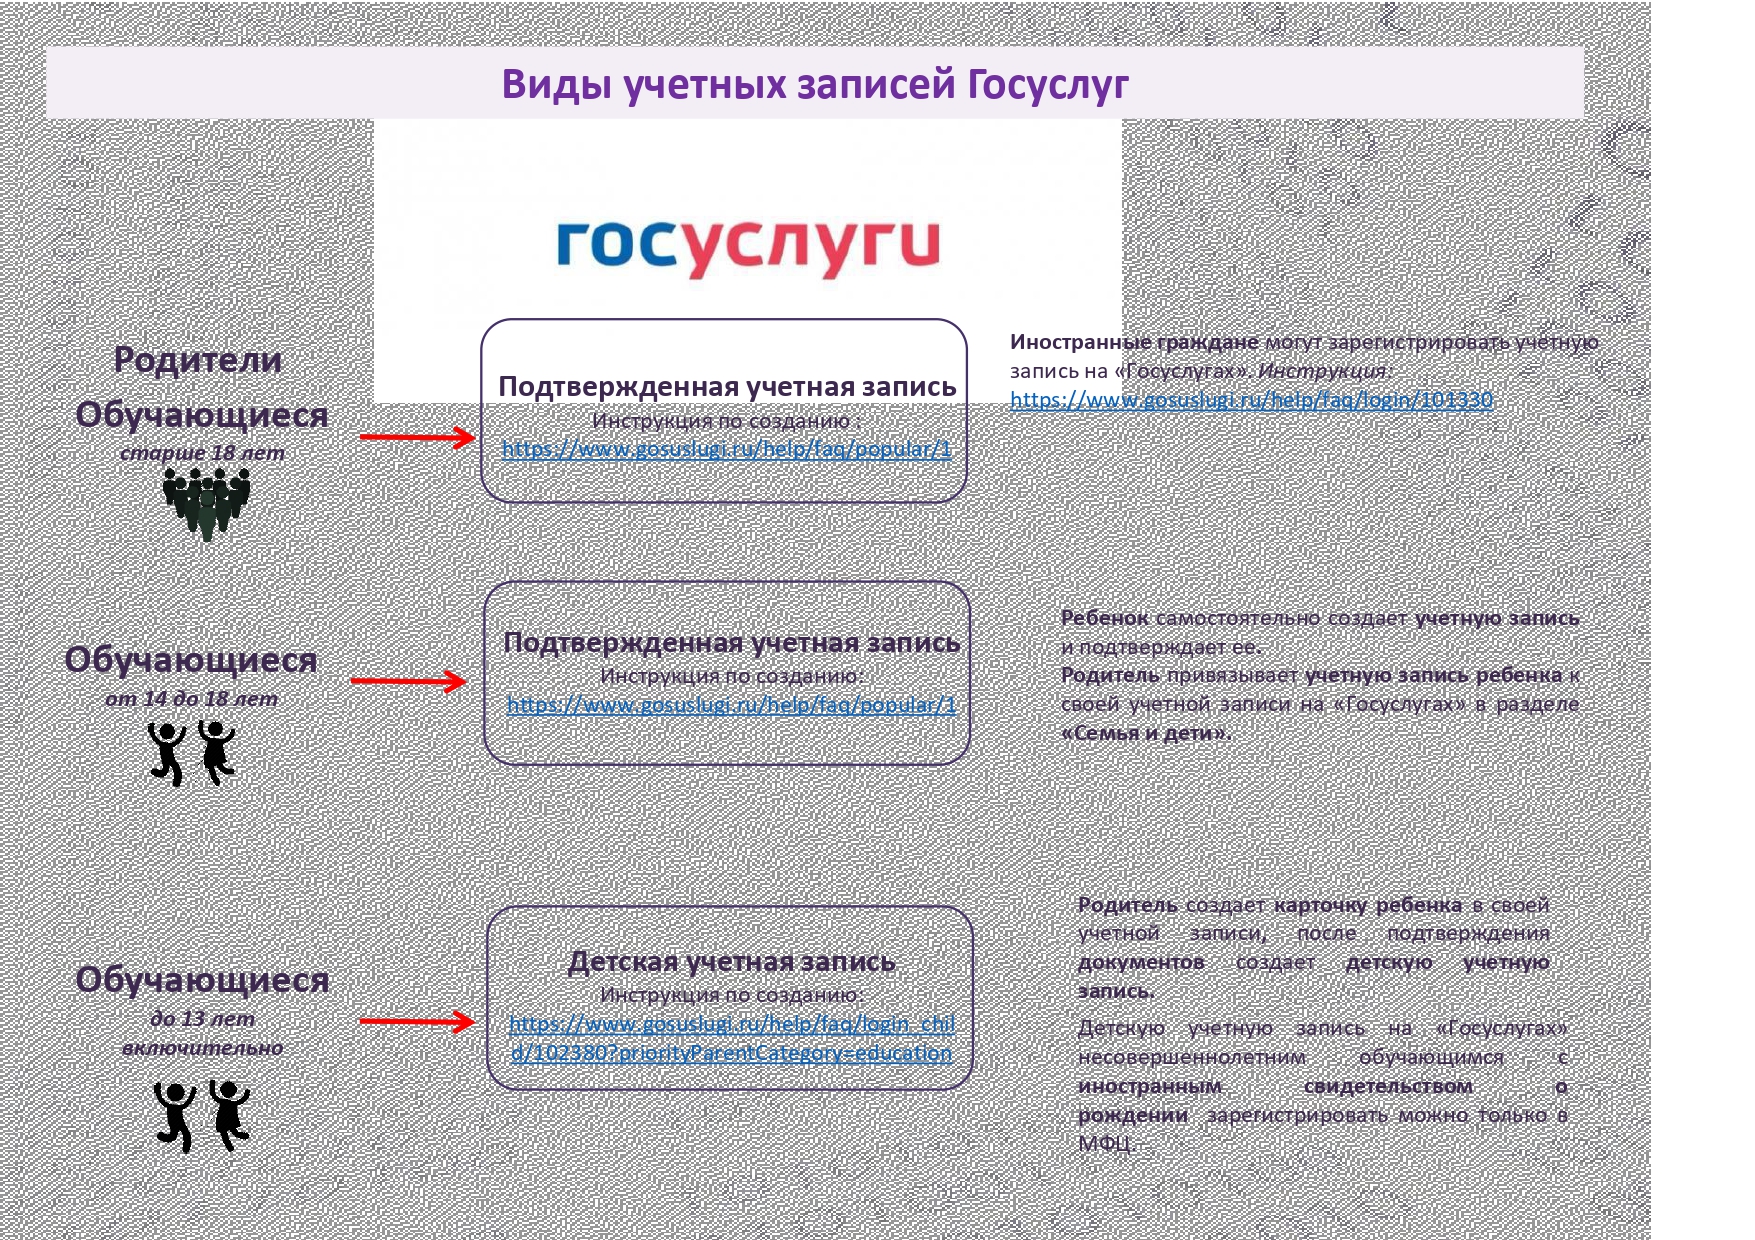Viewport: 1755px width, 1240px height.
Task: Open the popular/1 link under Родители box
Action: click(x=727, y=449)
